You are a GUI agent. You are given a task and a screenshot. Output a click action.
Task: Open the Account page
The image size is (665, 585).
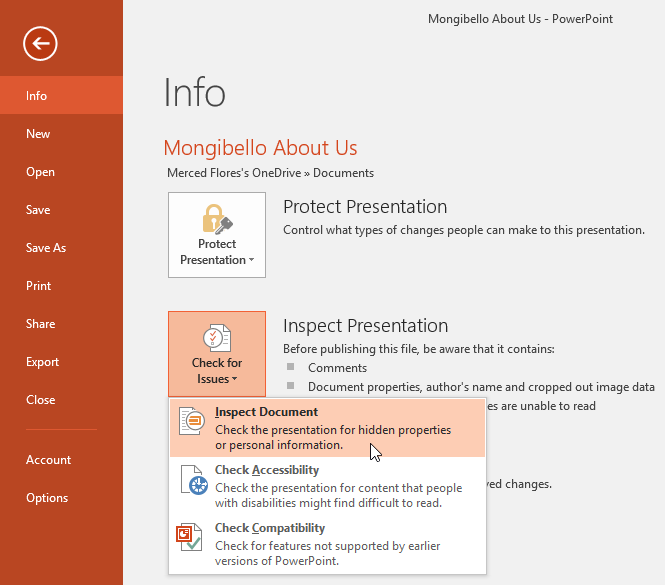pyautogui.click(x=48, y=460)
